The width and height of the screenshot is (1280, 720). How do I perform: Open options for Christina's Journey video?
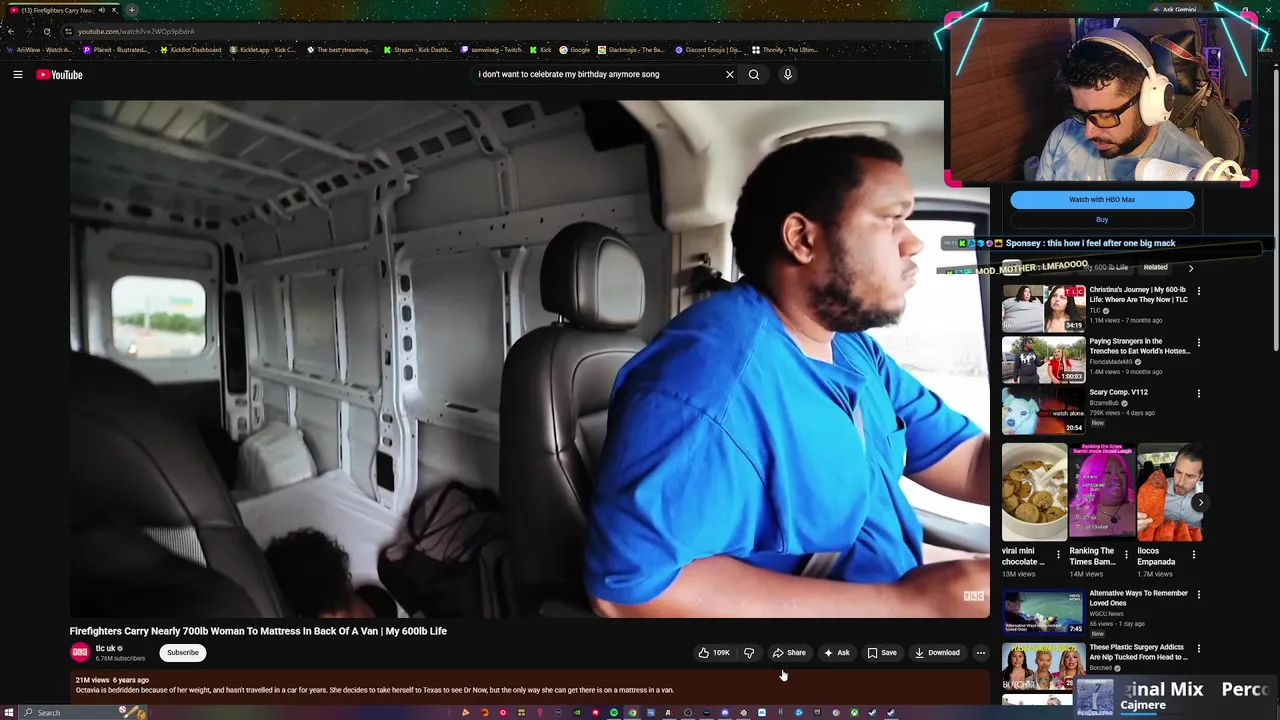coord(1199,291)
